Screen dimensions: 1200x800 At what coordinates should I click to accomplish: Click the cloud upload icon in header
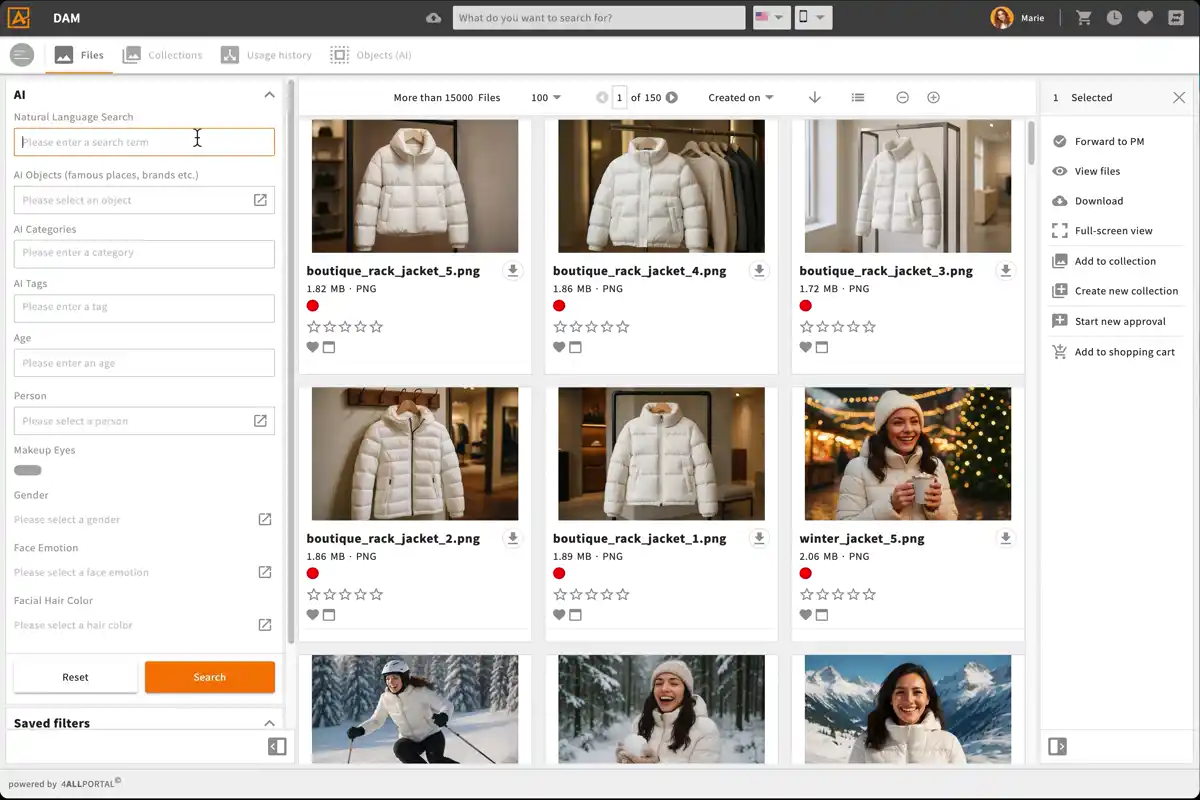pos(433,18)
